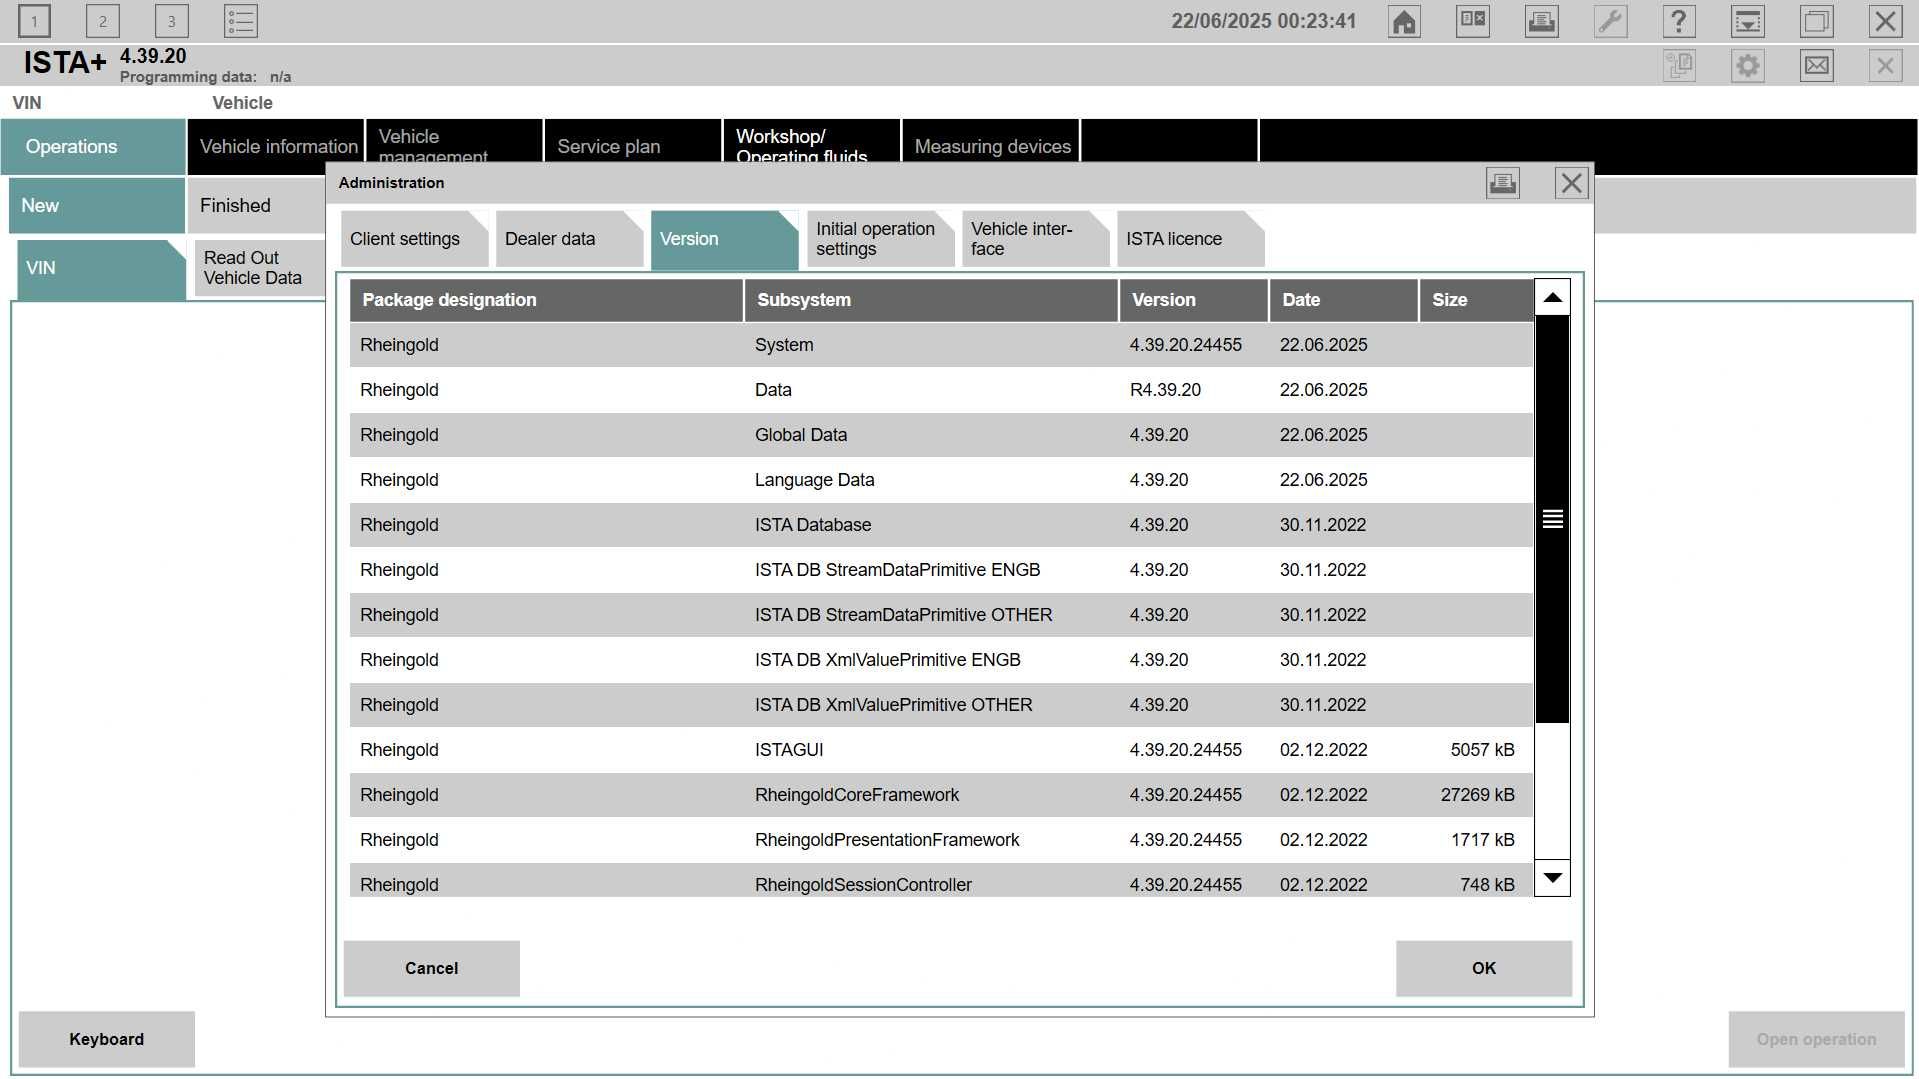The image size is (1919, 1079).
Task: Click the print icon in top toolbar
Action: pos(1542,21)
